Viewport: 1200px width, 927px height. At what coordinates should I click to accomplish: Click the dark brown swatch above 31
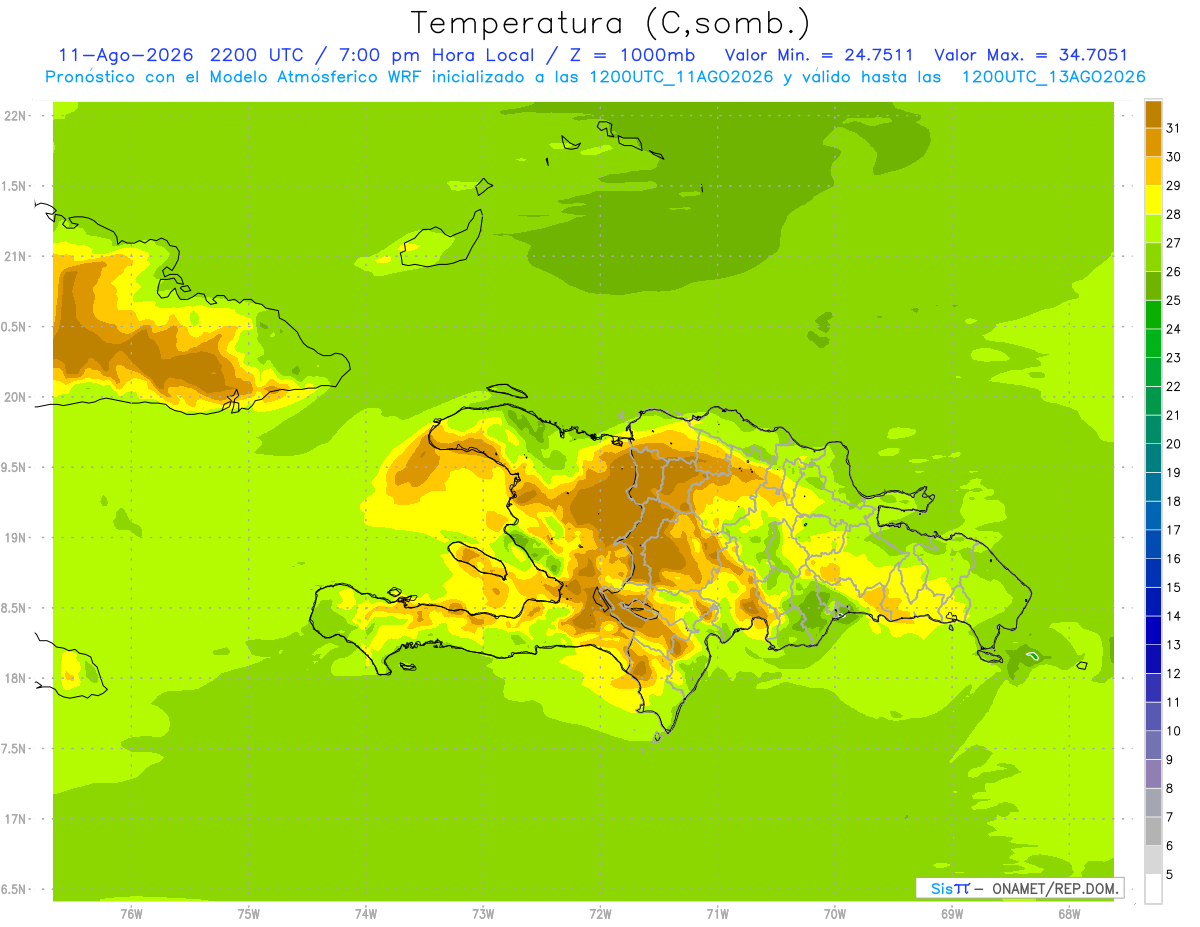coord(1153,113)
